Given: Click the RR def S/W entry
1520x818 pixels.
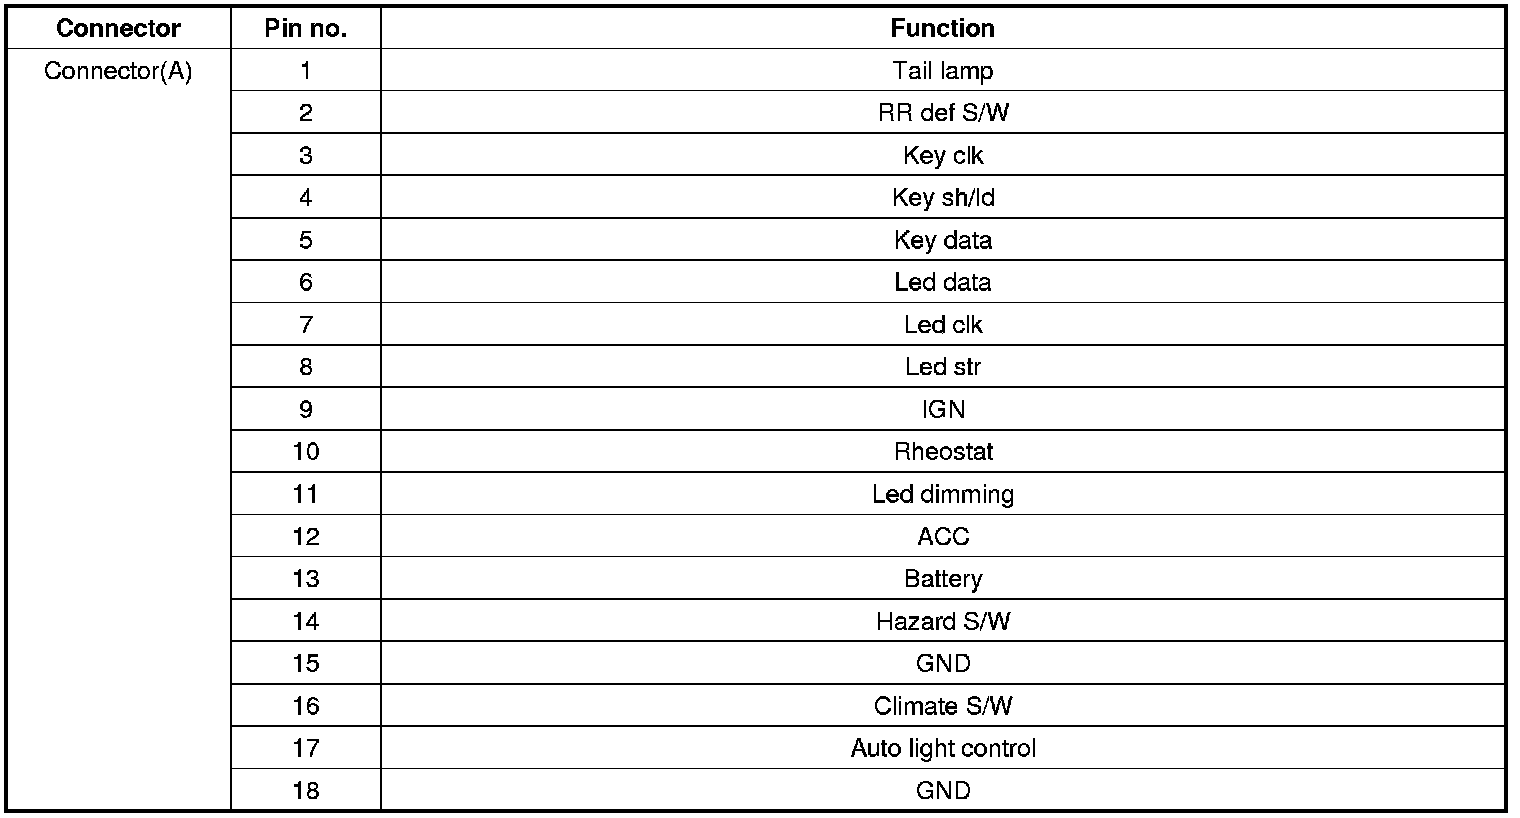Looking at the screenshot, I should coord(942,113).
